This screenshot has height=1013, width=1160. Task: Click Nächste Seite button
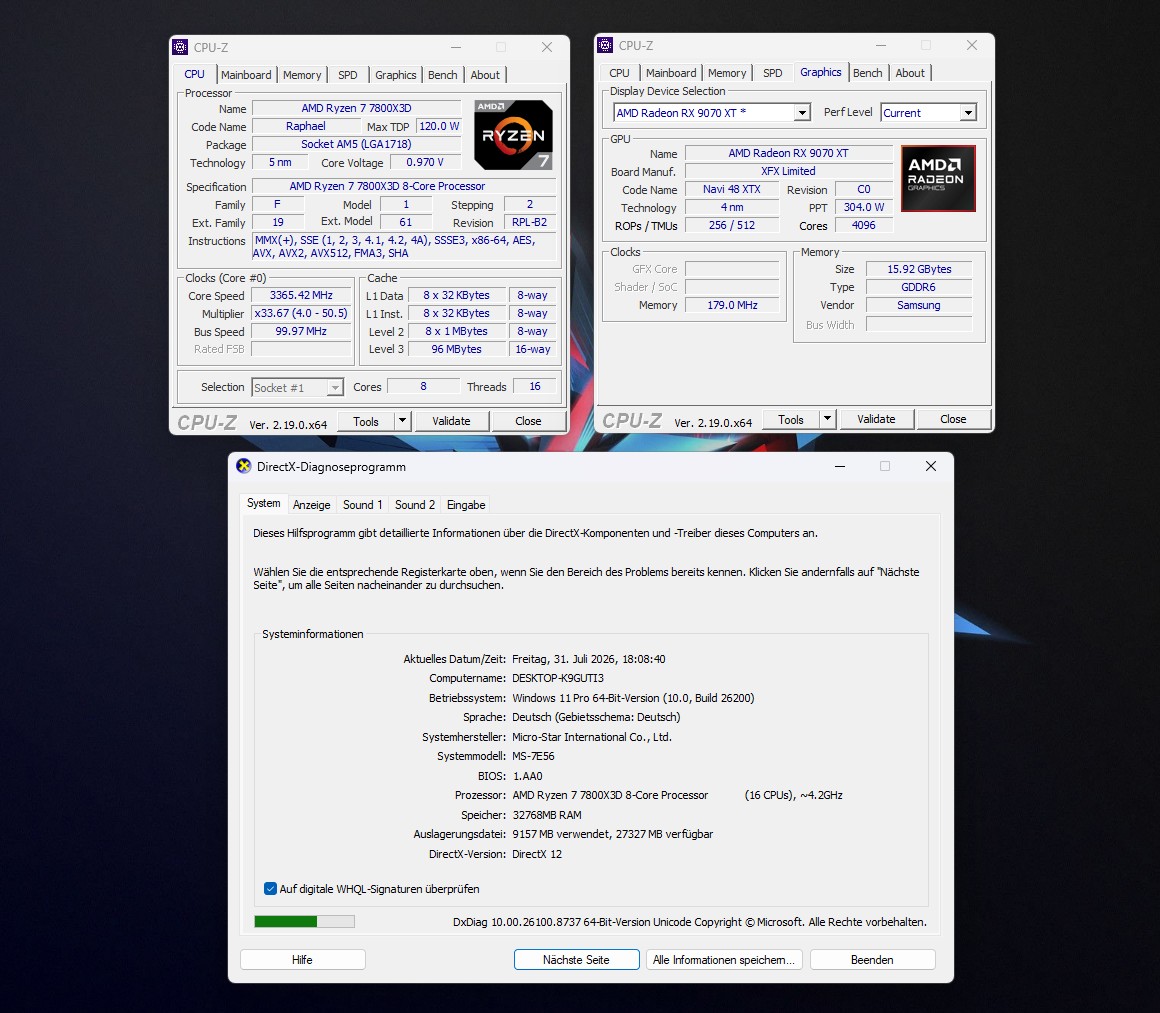click(576, 960)
